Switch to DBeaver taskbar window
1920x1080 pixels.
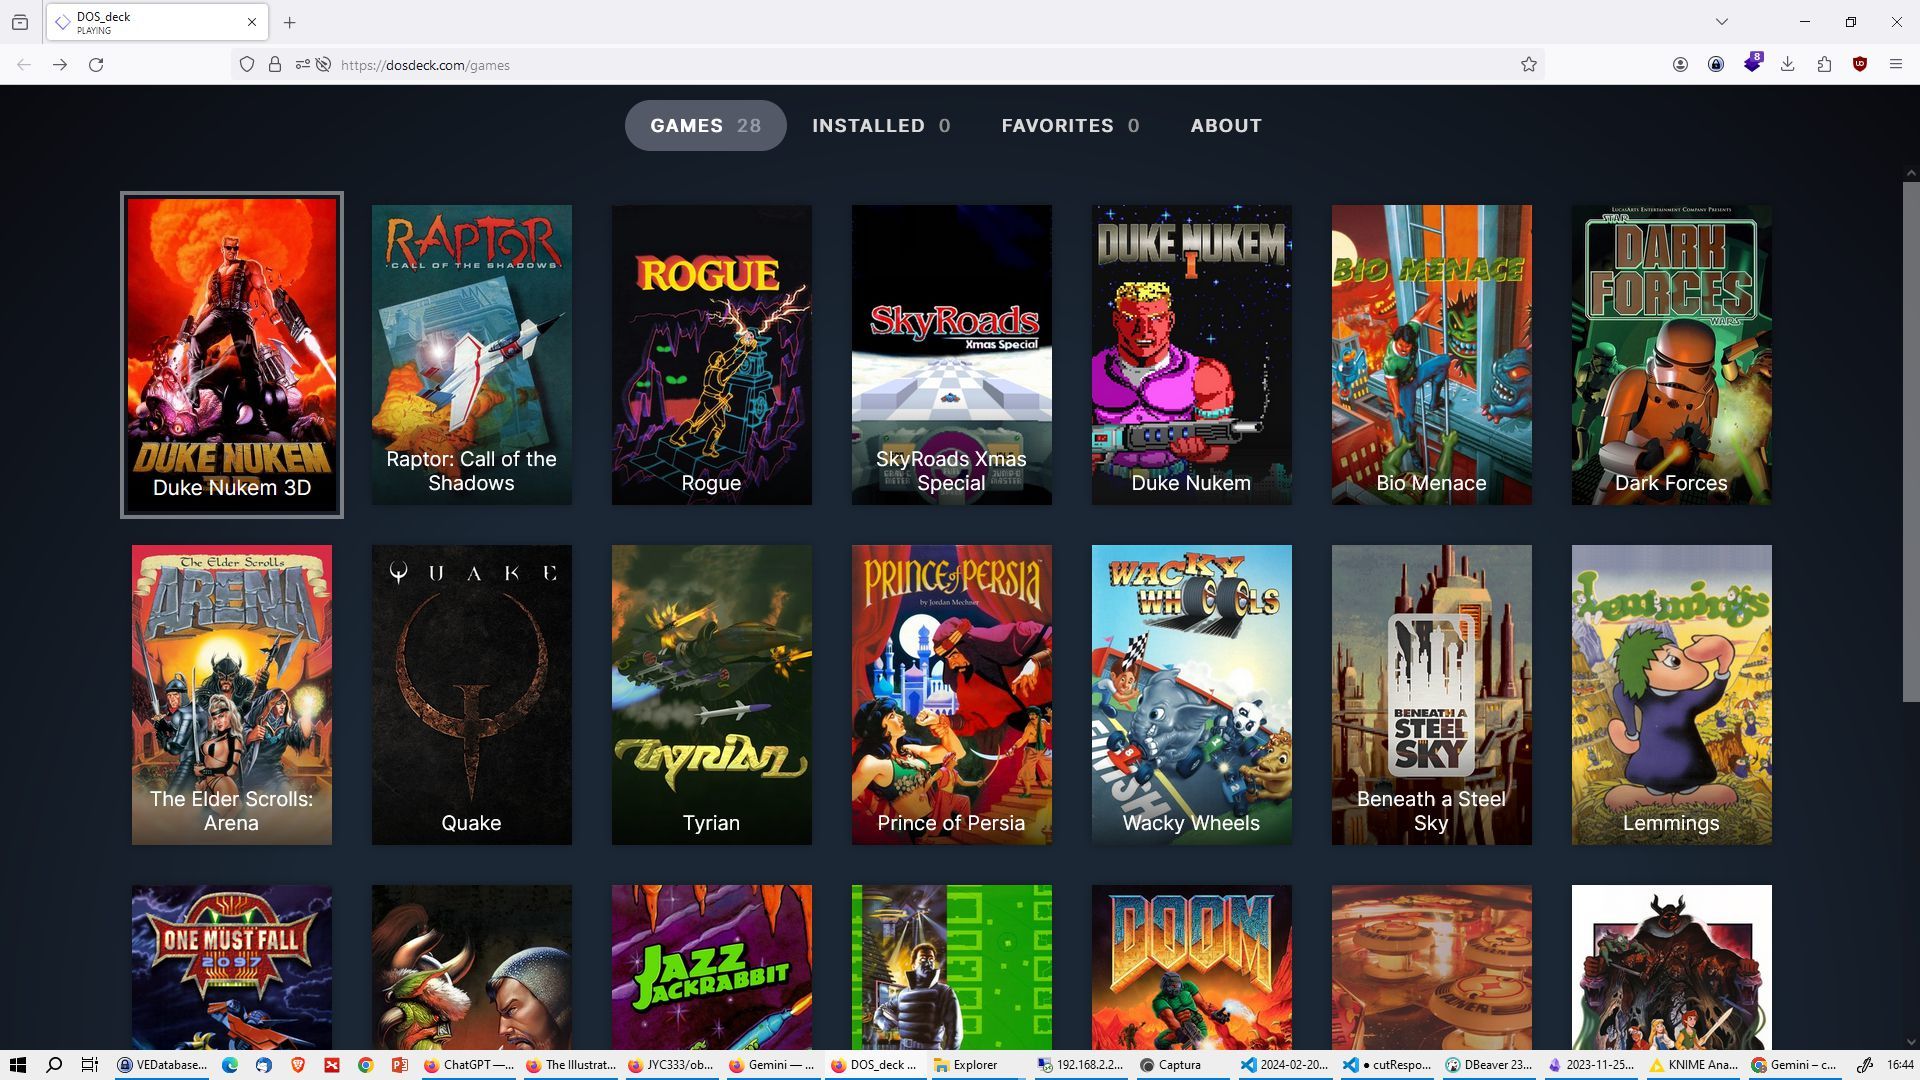[x=1490, y=1065]
